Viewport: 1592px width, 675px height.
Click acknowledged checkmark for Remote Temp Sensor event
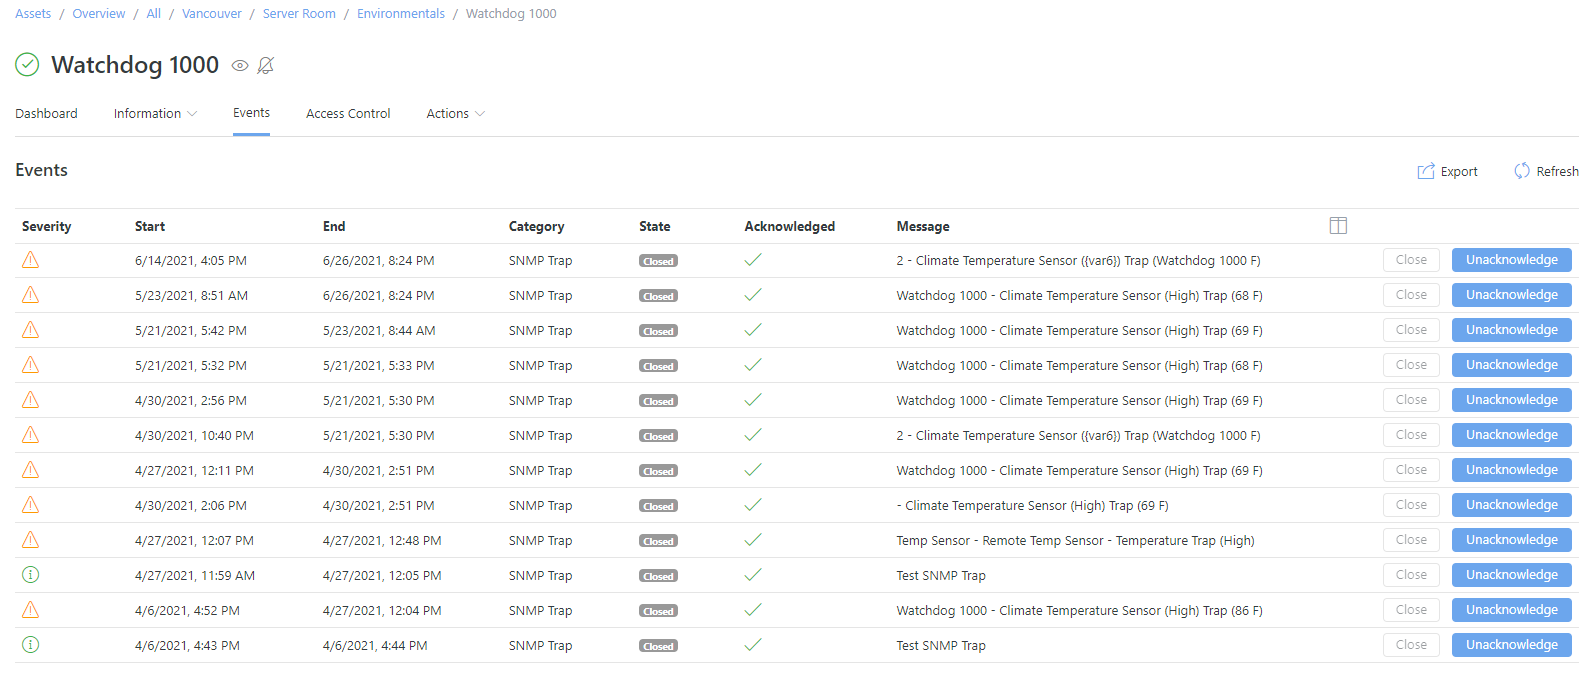pyautogui.click(x=753, y=540)
